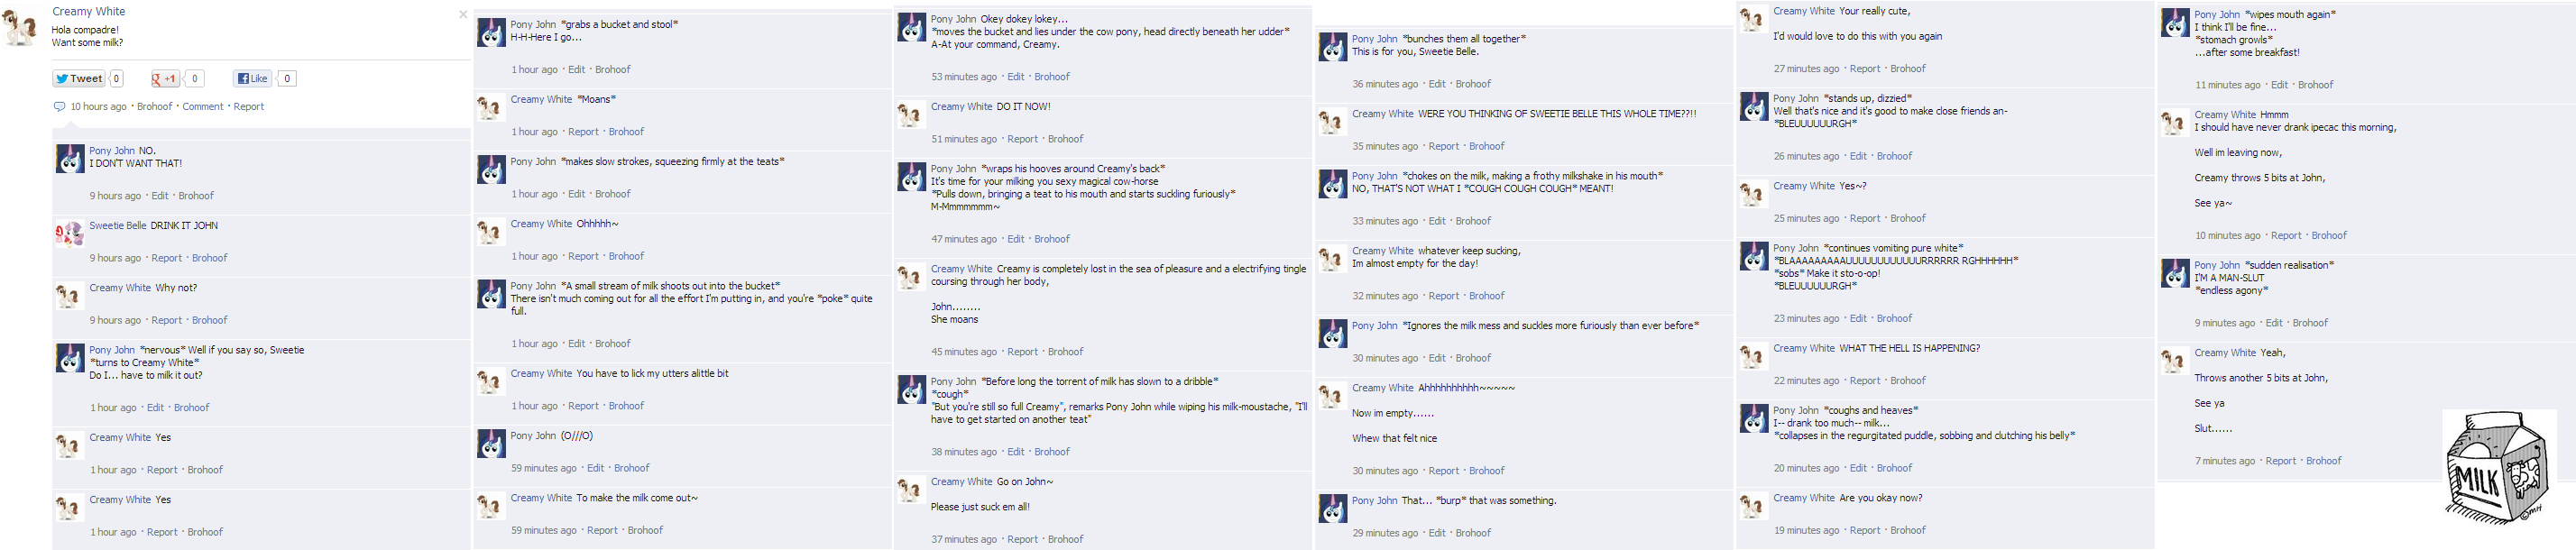The width and height of the screenshot is (2576, 550).
Task: Dismiss the post with the X icon
Action: coord(463,14)
